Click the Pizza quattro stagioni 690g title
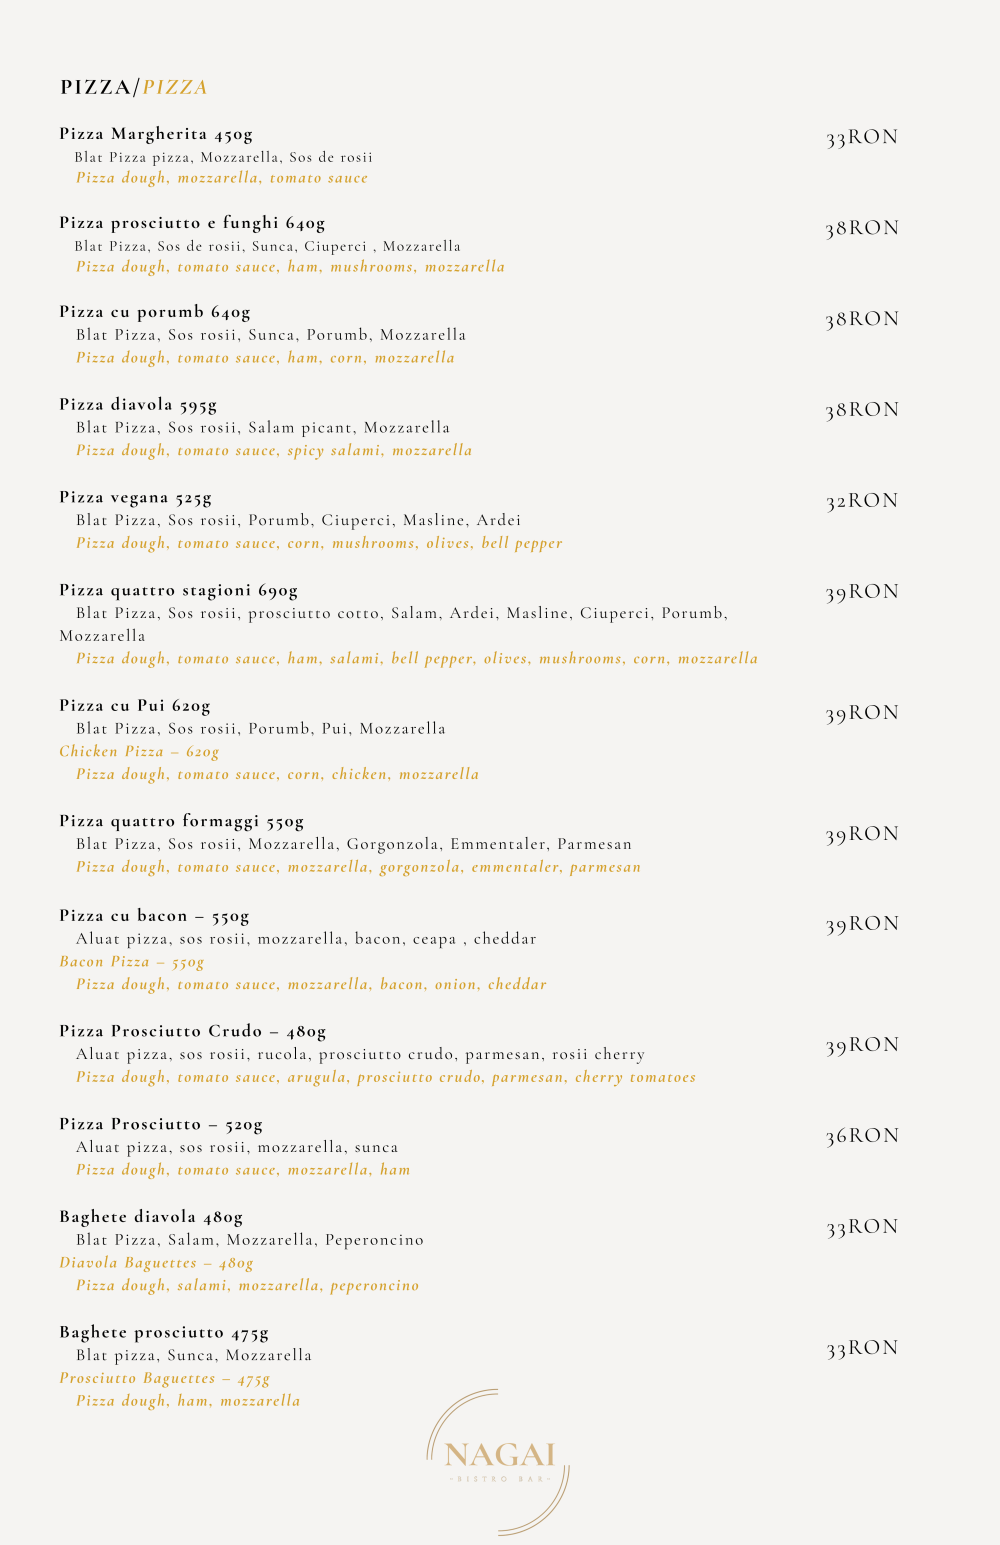 click(x=179, y=591)
